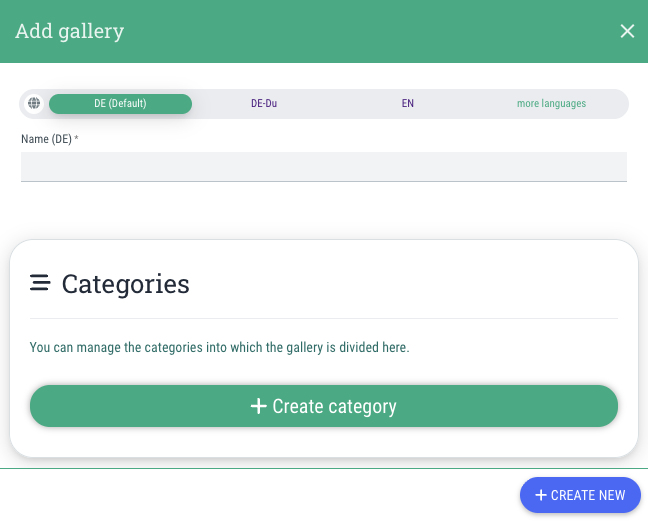Click the Categories section heading

coord(125,284)
